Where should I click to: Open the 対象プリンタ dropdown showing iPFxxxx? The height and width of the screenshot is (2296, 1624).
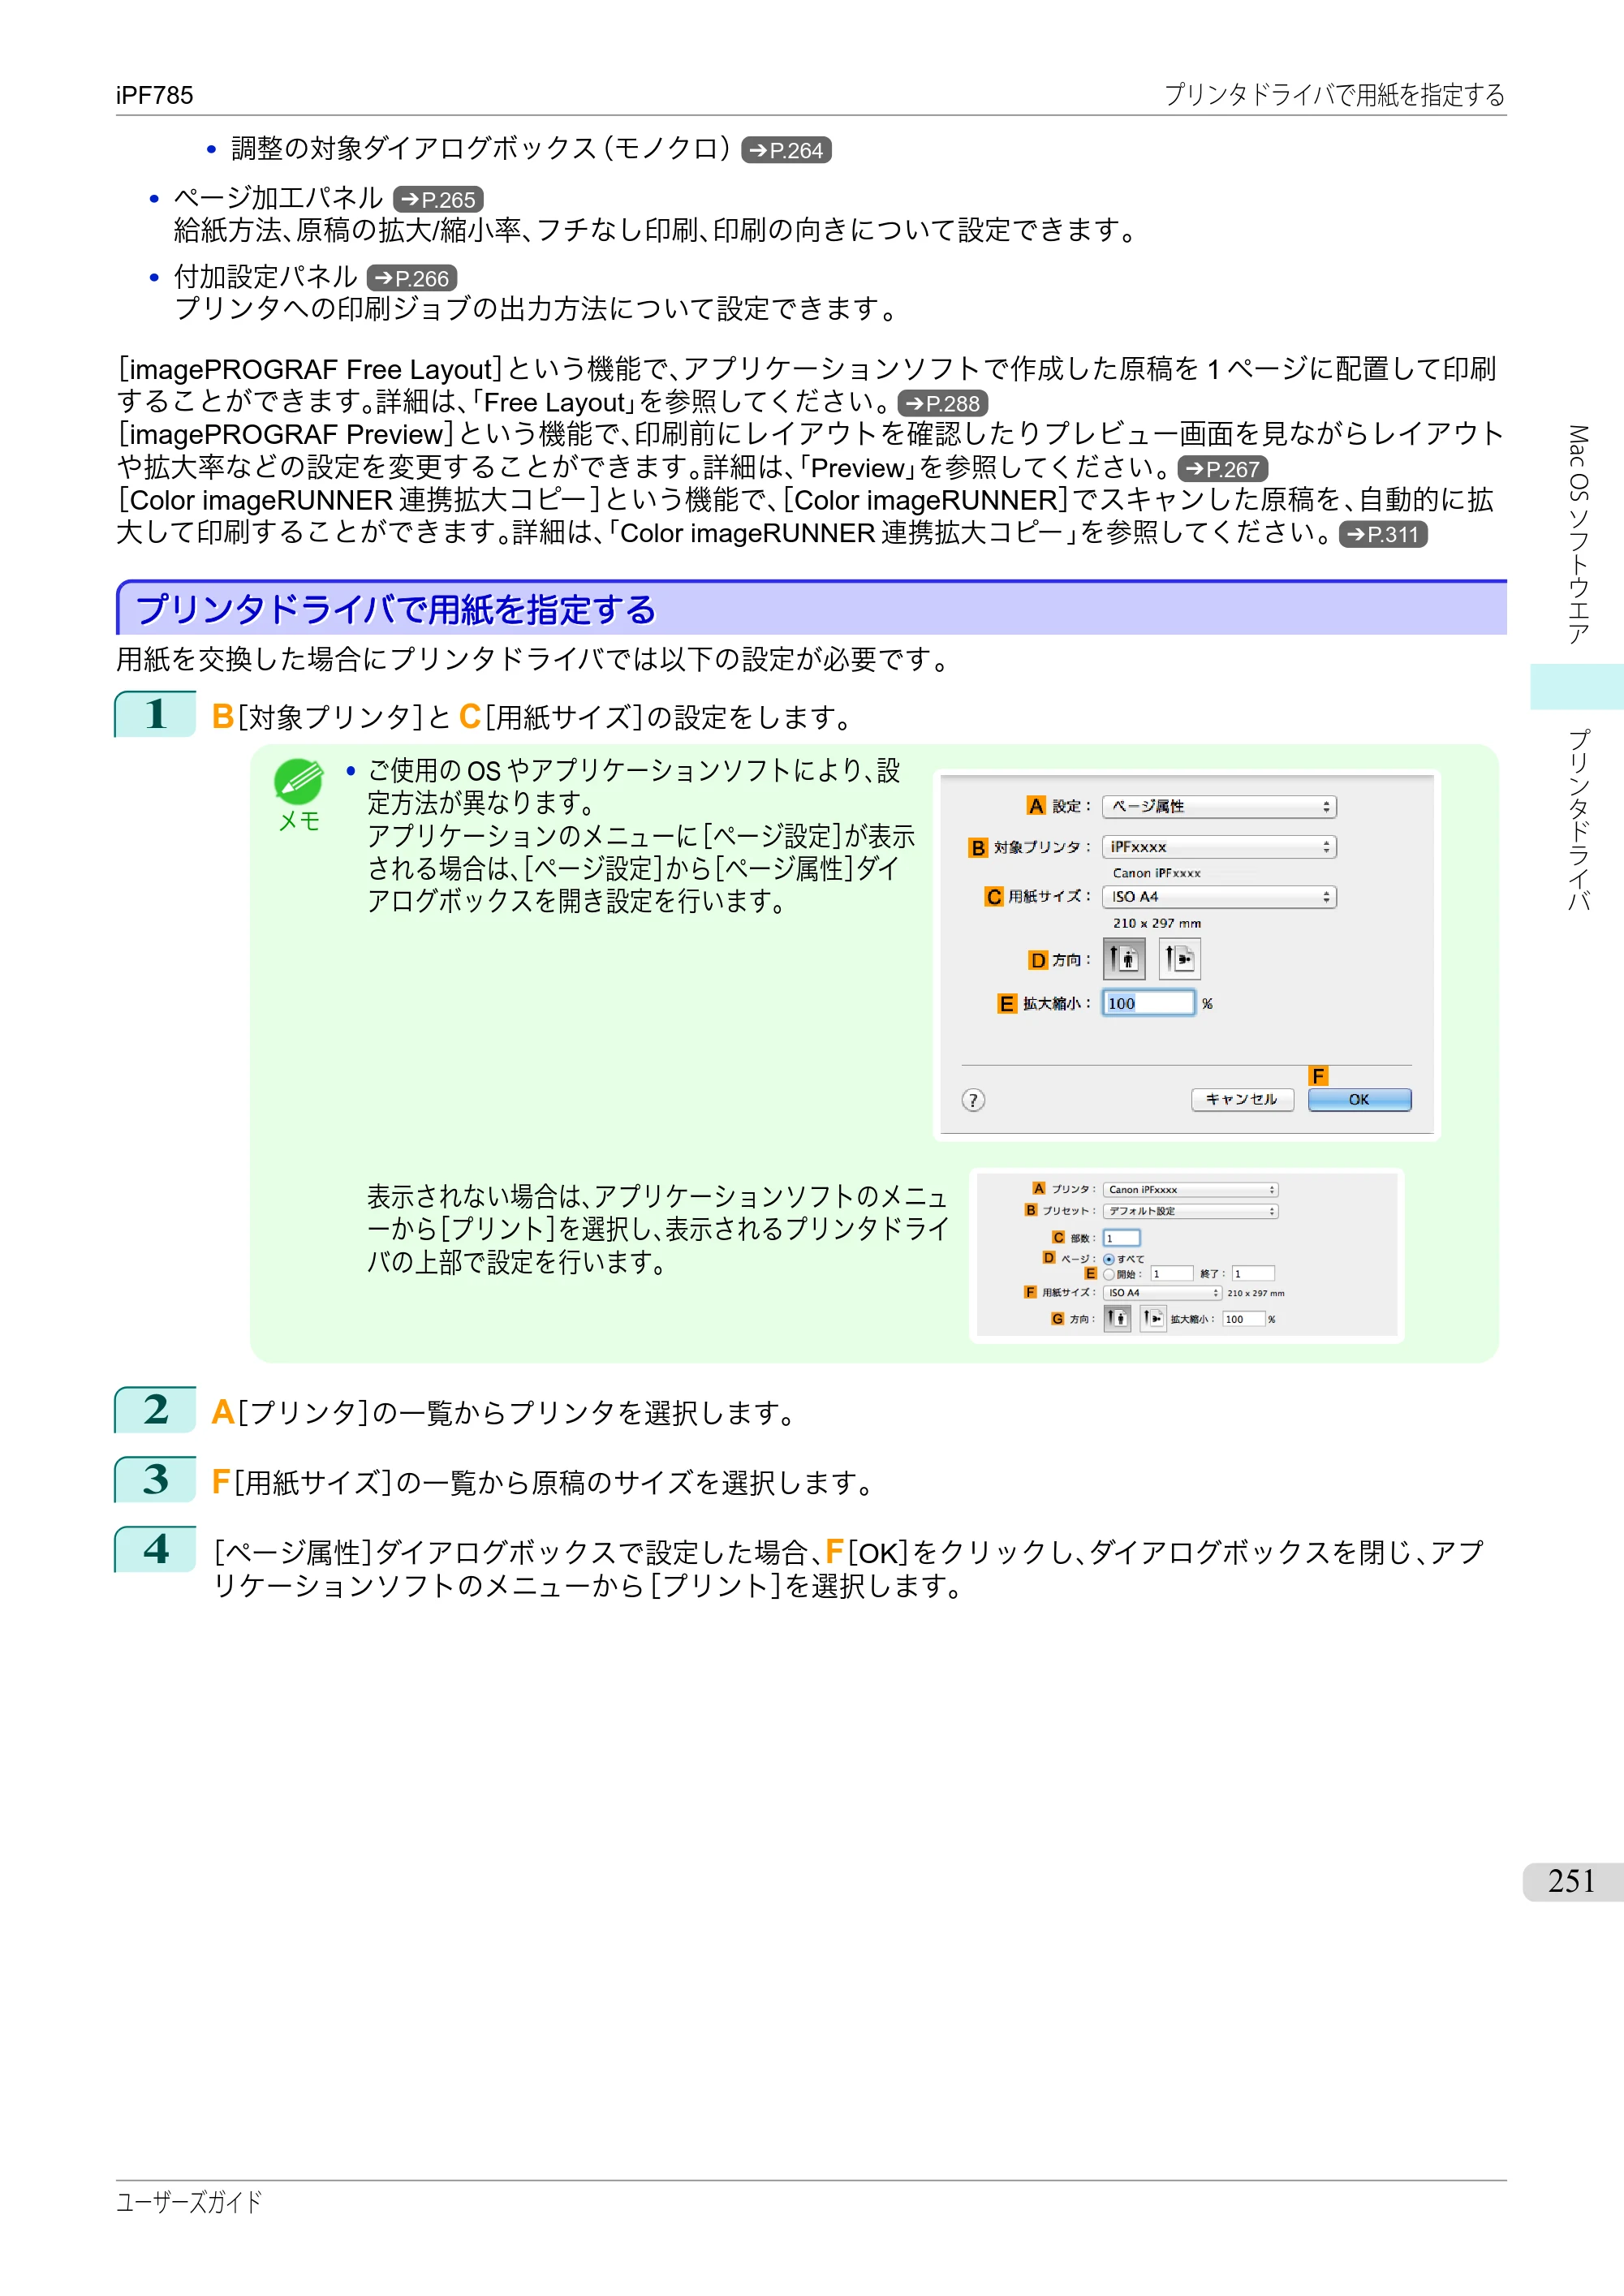pyautogui.click(x=1219, y=846)
